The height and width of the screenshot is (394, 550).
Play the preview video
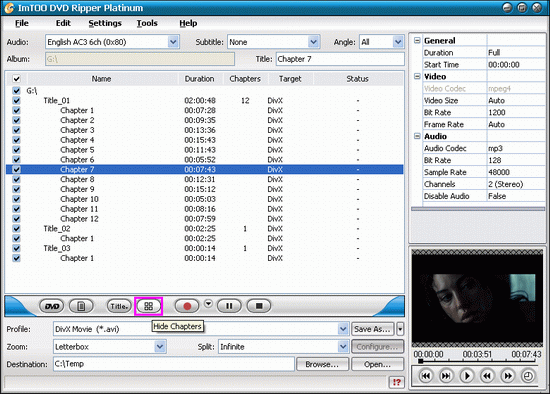pyautogui.click(x=467, y=376)
